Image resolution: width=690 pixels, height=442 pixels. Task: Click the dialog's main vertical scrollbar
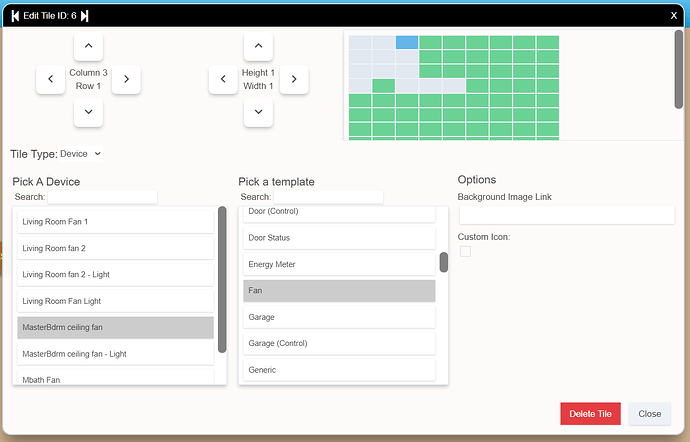[679, 69]
